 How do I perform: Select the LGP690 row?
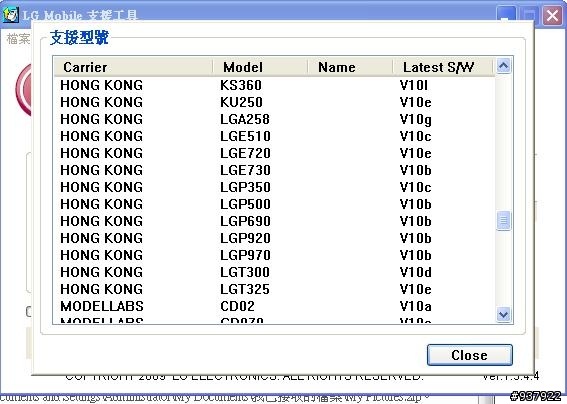[274, 221]
